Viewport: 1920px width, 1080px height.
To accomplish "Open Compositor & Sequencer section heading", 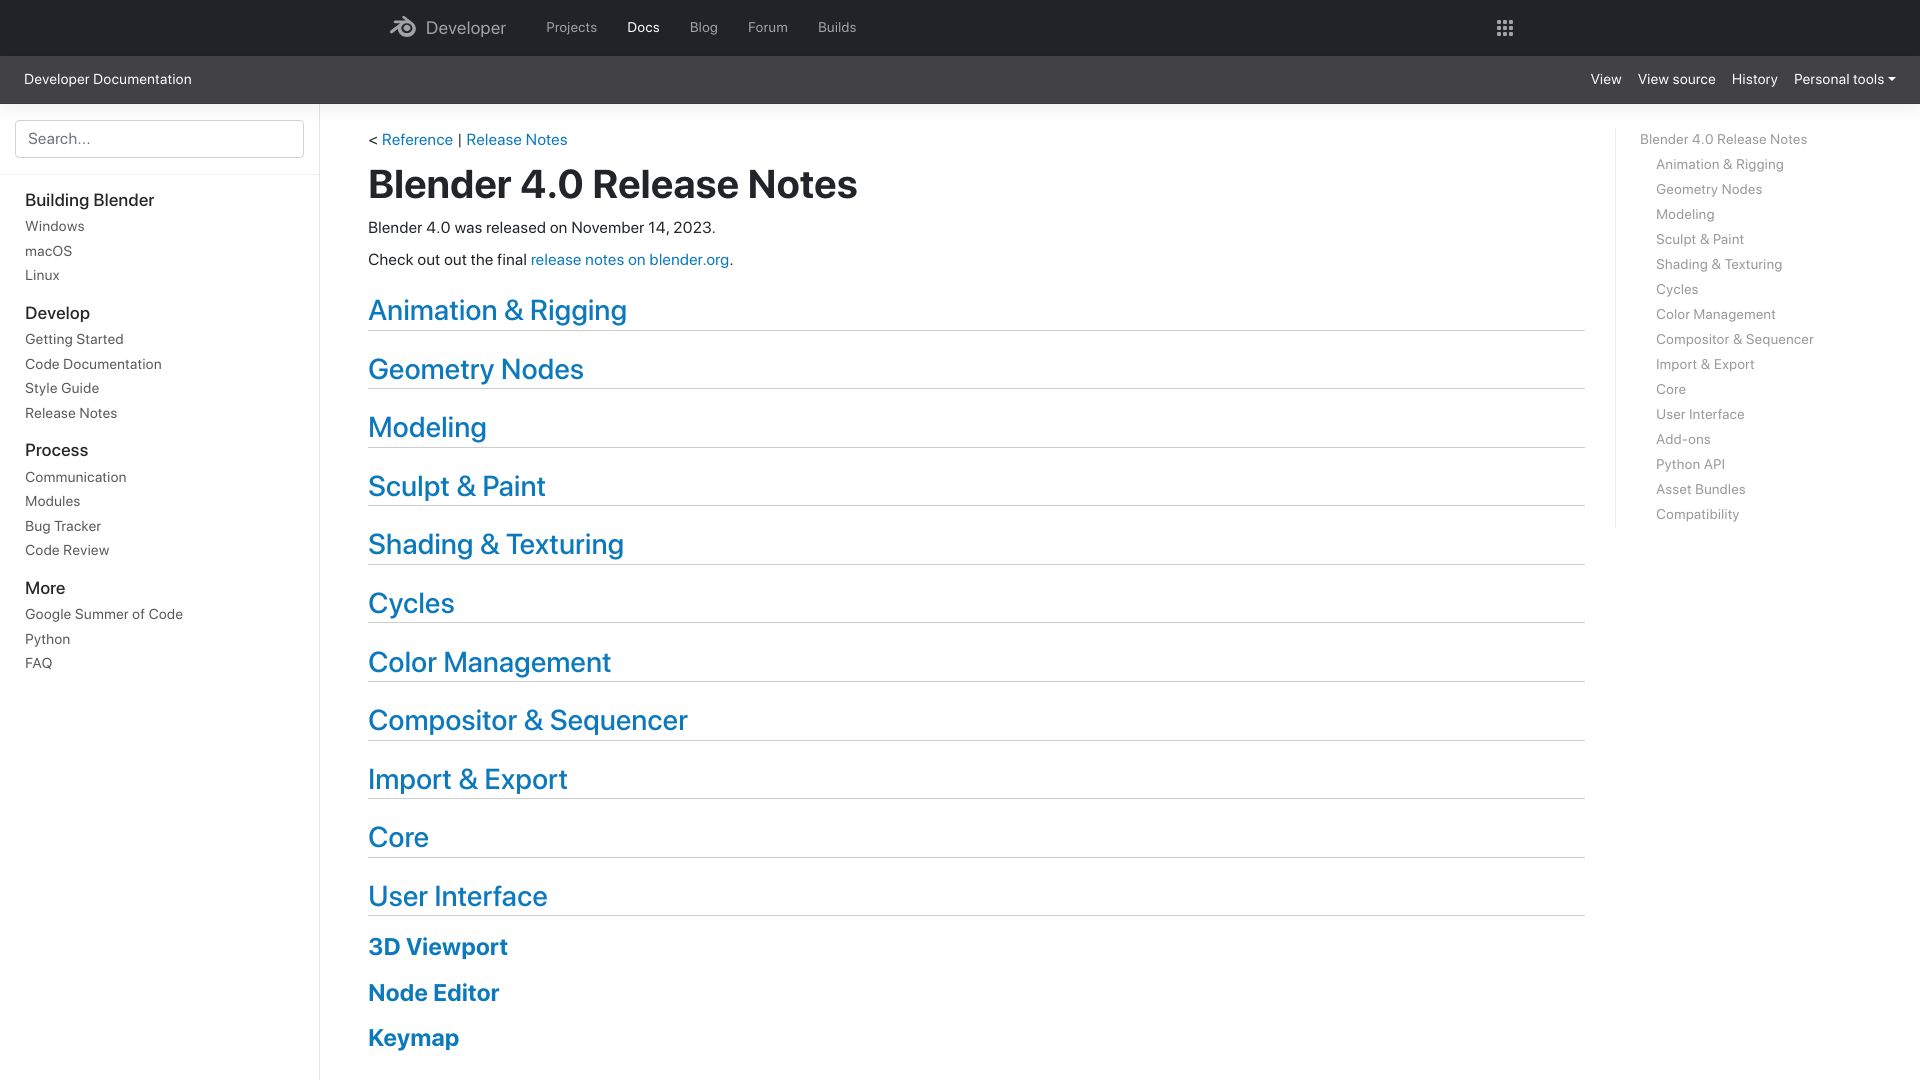I will (528, 721).
